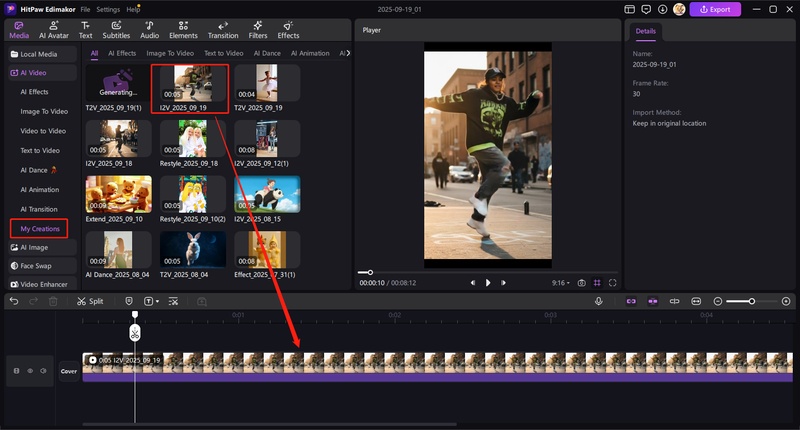The width and height of the screenshot is (800, 430).
Task: Open the File menu
Action: click(x=85, y=9)
